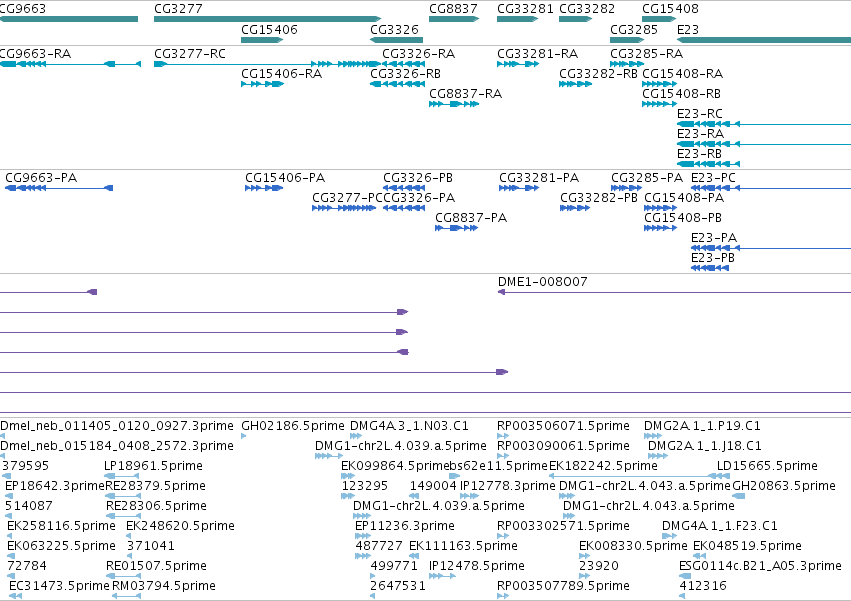Click the E23-RA transcript label
Screen dimensions: 851x601
701,134
